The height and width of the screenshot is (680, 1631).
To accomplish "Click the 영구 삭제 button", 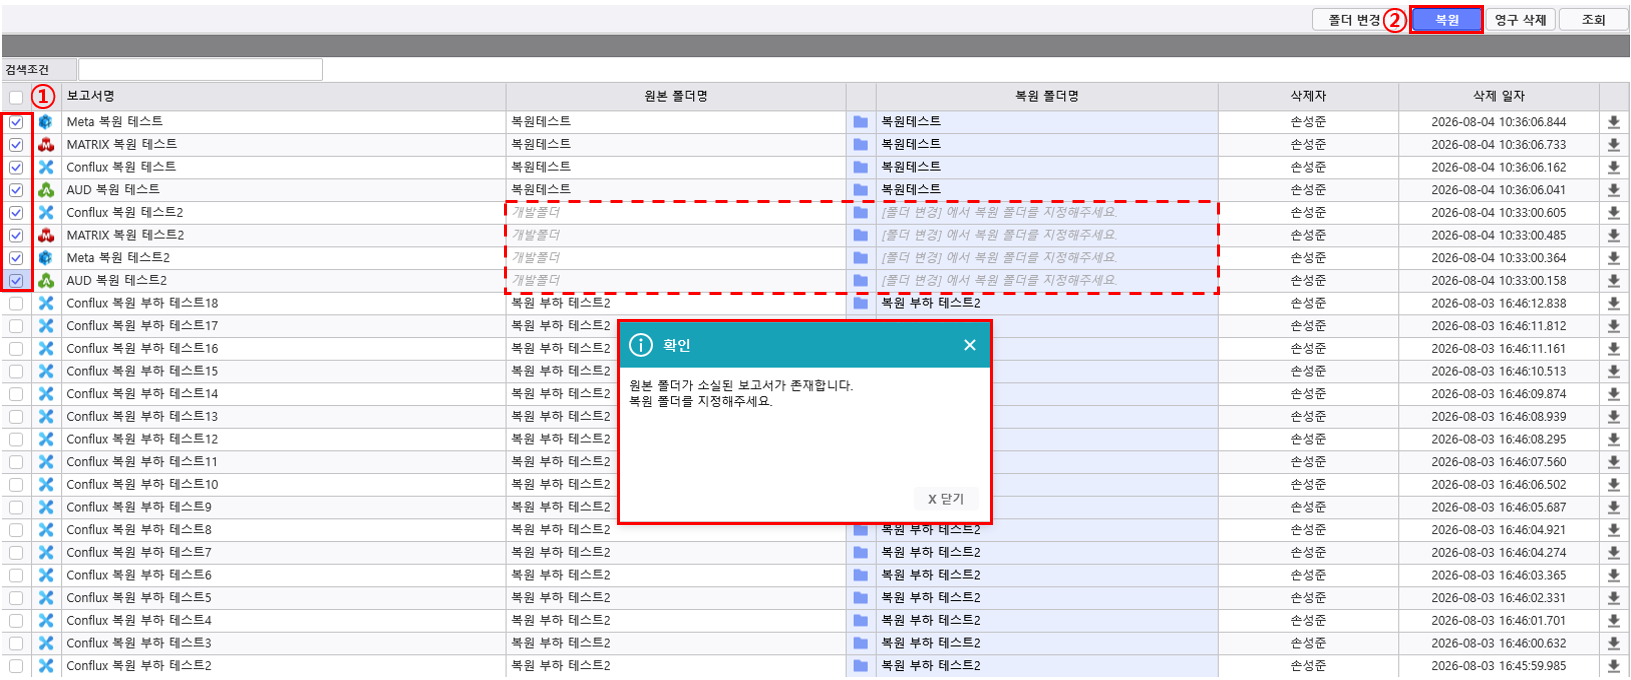I will tap(1520, 20).
